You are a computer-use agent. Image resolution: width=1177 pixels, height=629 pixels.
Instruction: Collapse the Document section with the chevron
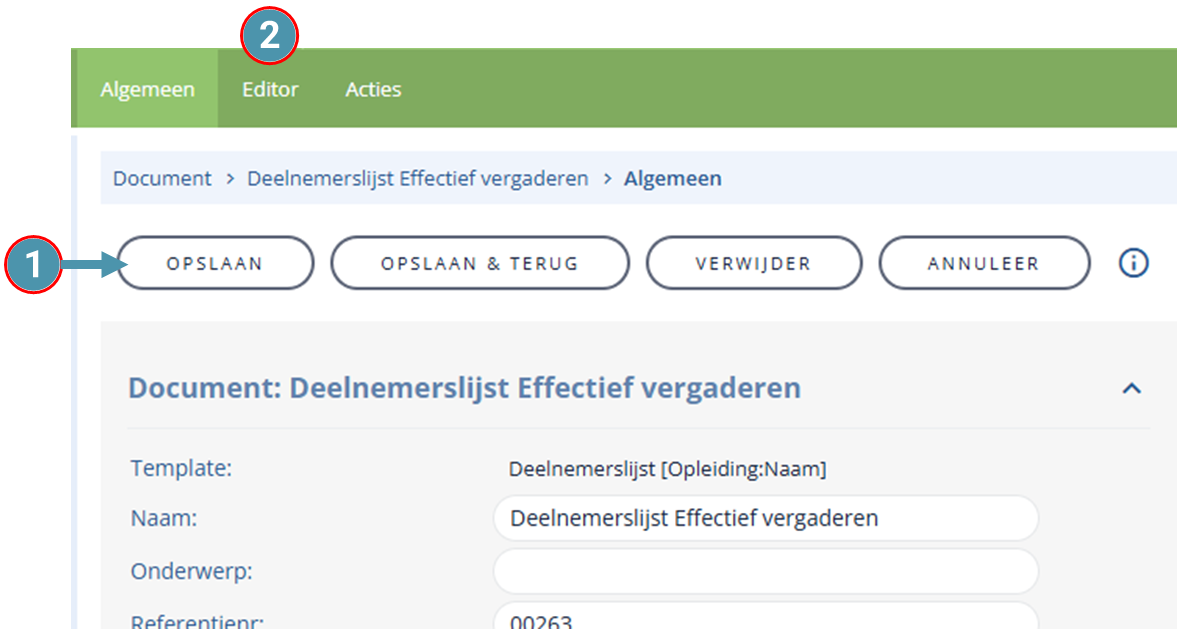[x=1131, y=389]
